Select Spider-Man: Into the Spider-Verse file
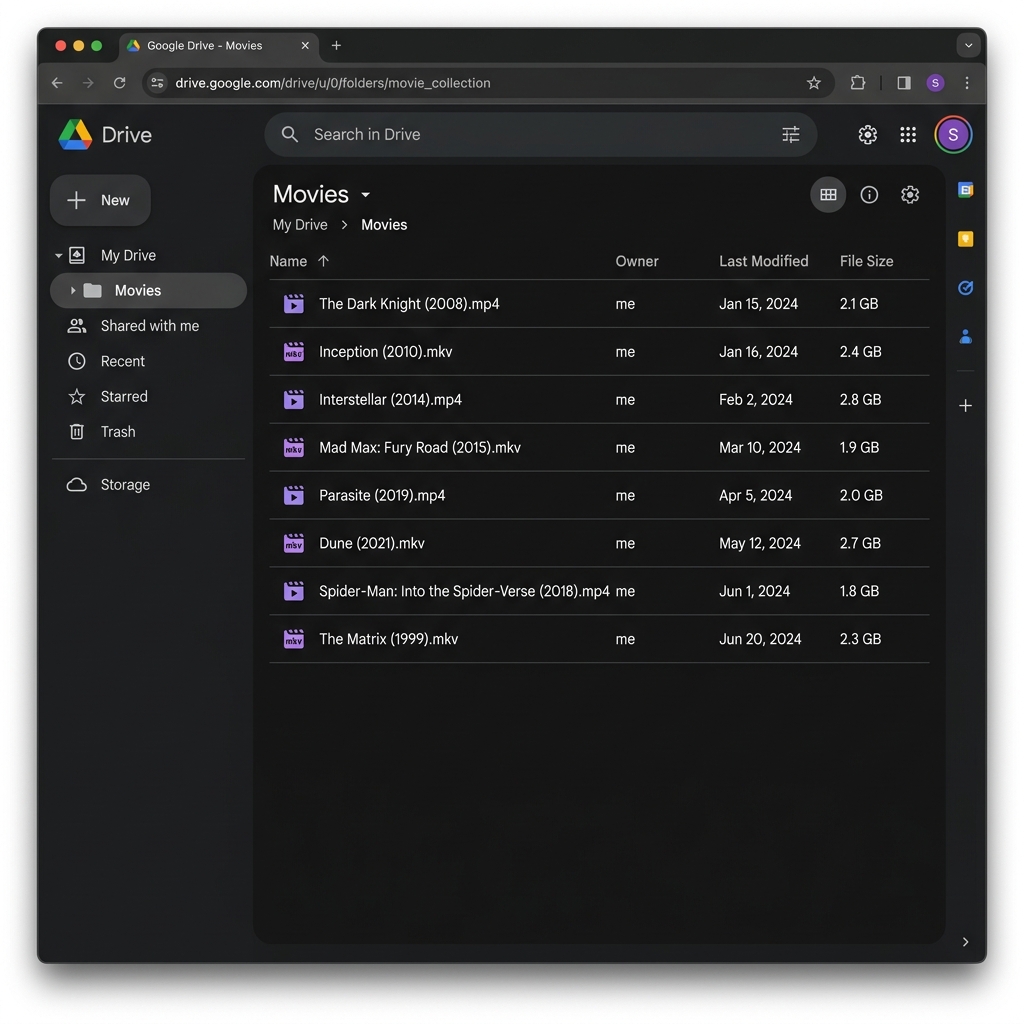Image resolution: width=1024 pixels, height=1024 pixels. [x=599, y=591]
